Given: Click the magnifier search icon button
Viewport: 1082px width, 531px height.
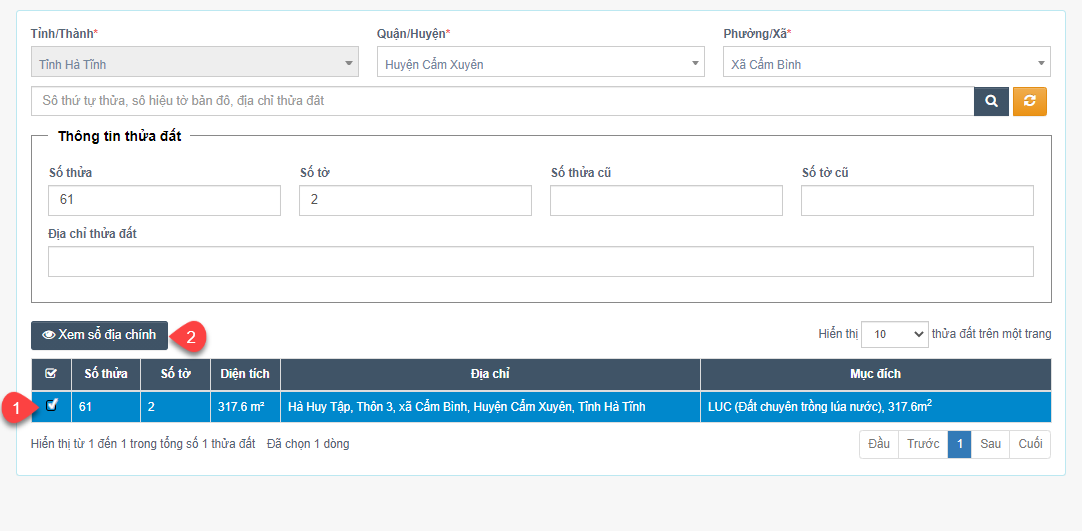Looking at the screenshot, I should coord(991,101).
